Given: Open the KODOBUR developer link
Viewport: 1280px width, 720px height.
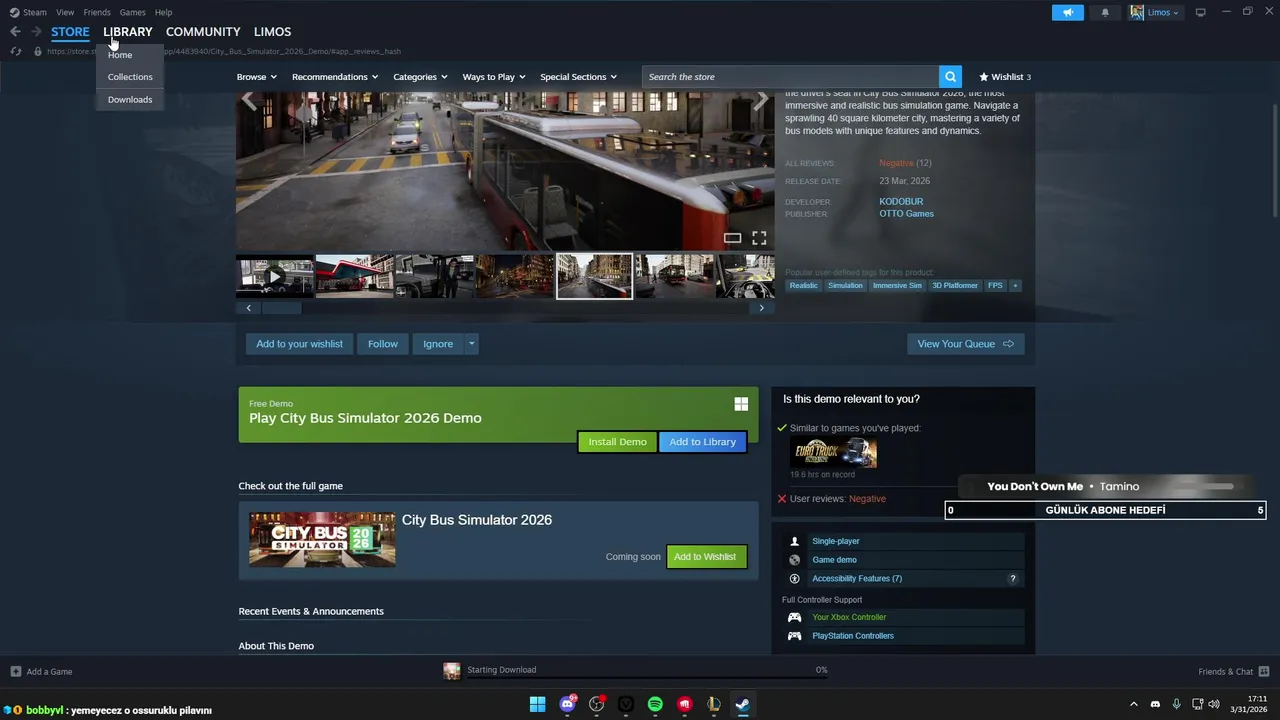Looking at the screenshot, I should 901,202.
